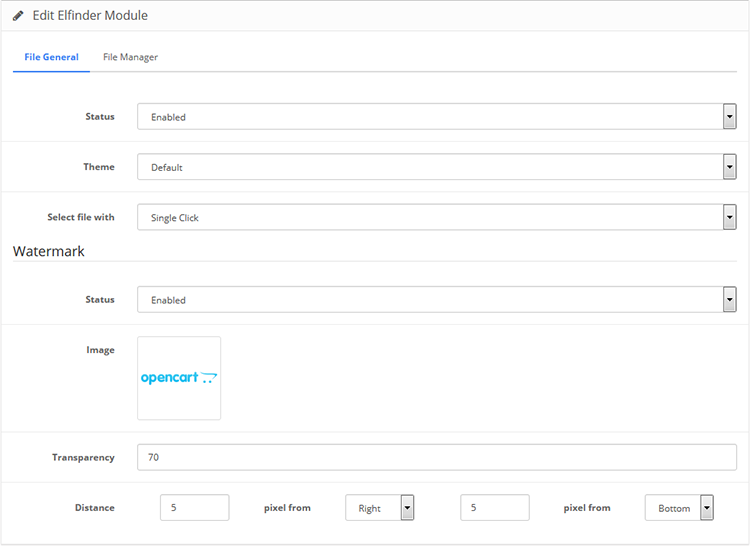Expand the Theme dropdown showing Default
Image resolution: width=750 pixels, height=546 pixels.
[436, 167]
